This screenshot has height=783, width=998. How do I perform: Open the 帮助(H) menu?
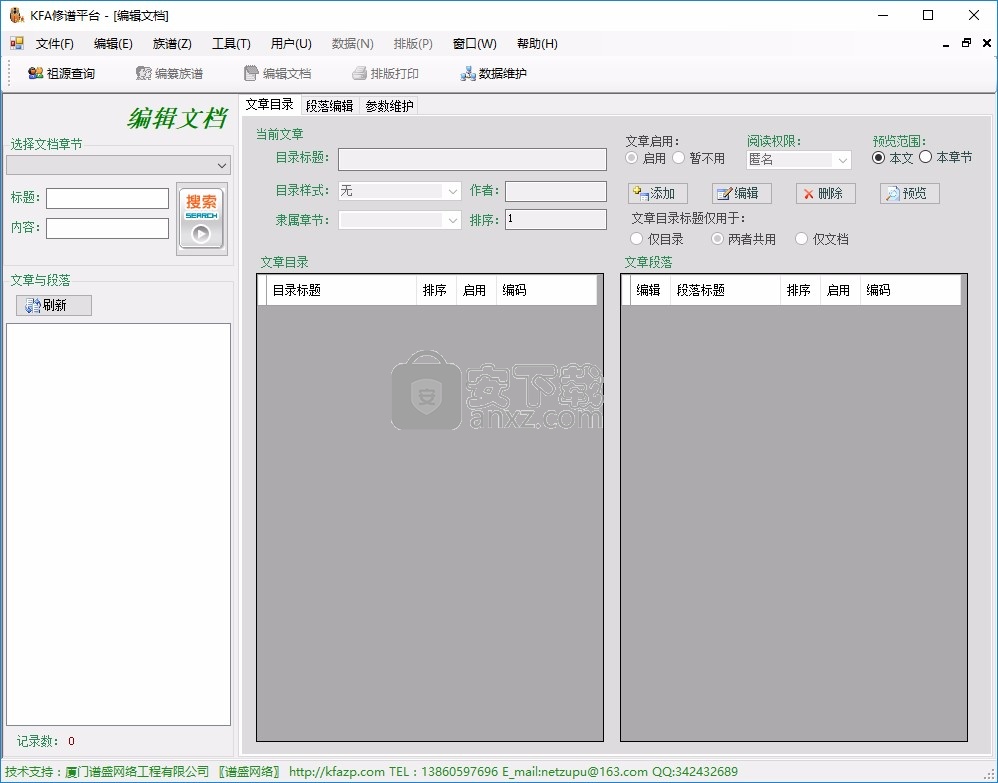coord(537,43)
